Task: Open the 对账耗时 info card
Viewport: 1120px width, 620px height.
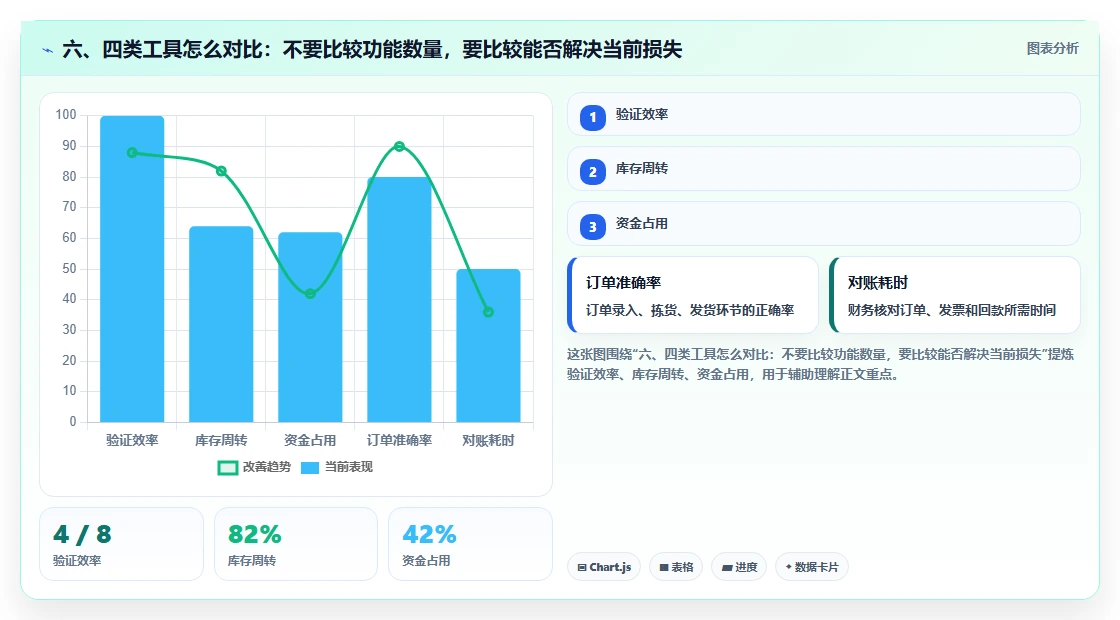Action: coord(955,295)
